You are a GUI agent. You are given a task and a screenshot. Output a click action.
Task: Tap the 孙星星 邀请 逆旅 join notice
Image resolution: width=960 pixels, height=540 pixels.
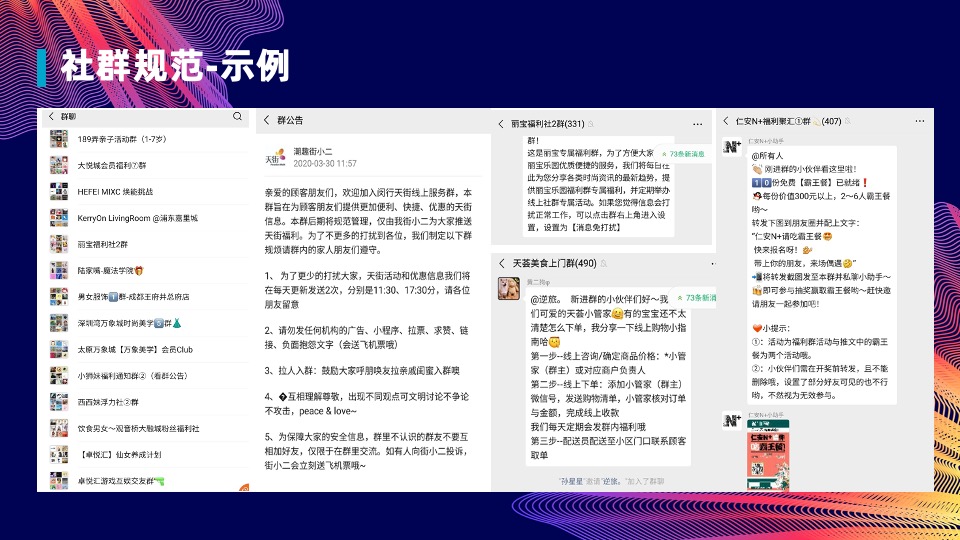pyautogui.click(x=611, y=482)
